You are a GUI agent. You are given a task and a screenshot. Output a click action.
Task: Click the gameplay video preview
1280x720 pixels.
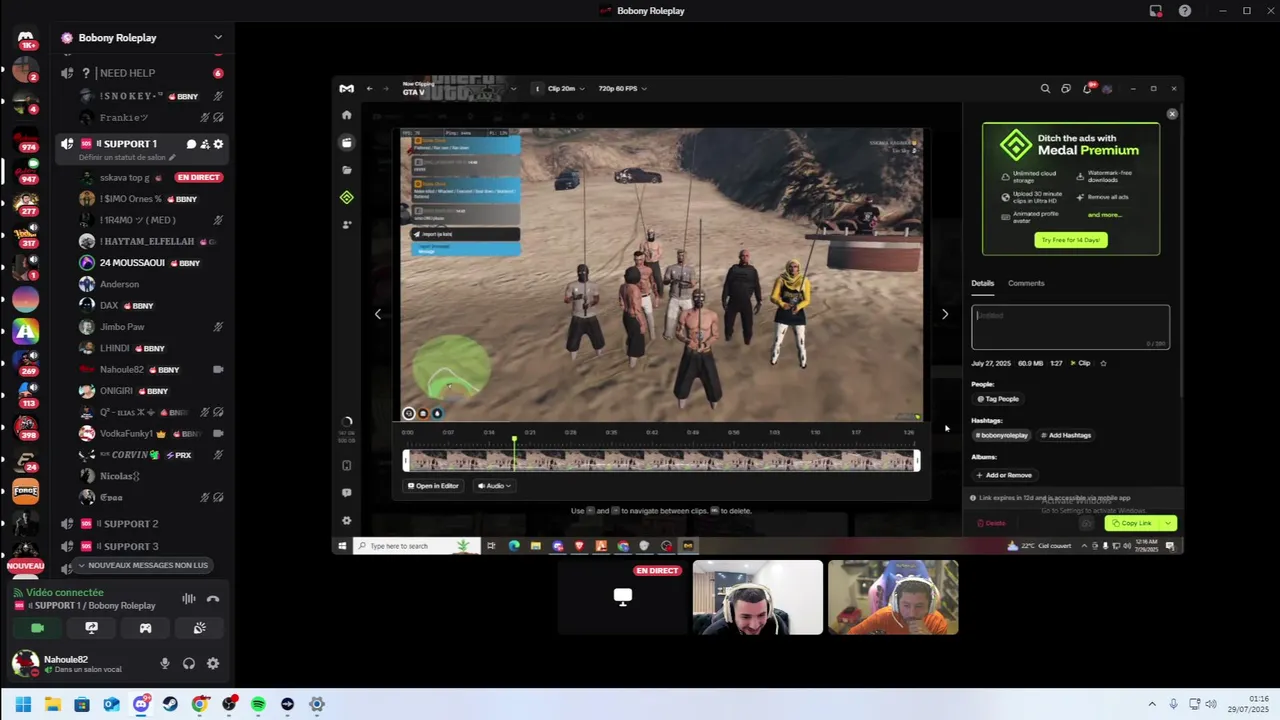[x=661, y=274]
